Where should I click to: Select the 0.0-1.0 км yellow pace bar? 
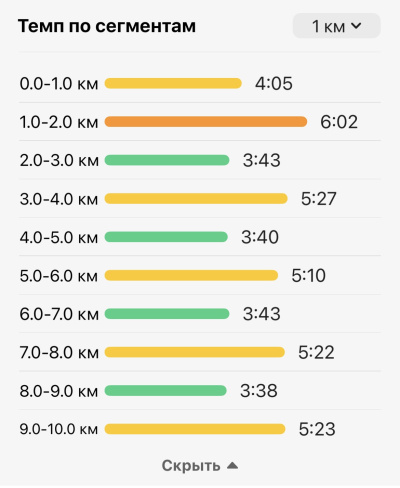[x=173, y=83]
